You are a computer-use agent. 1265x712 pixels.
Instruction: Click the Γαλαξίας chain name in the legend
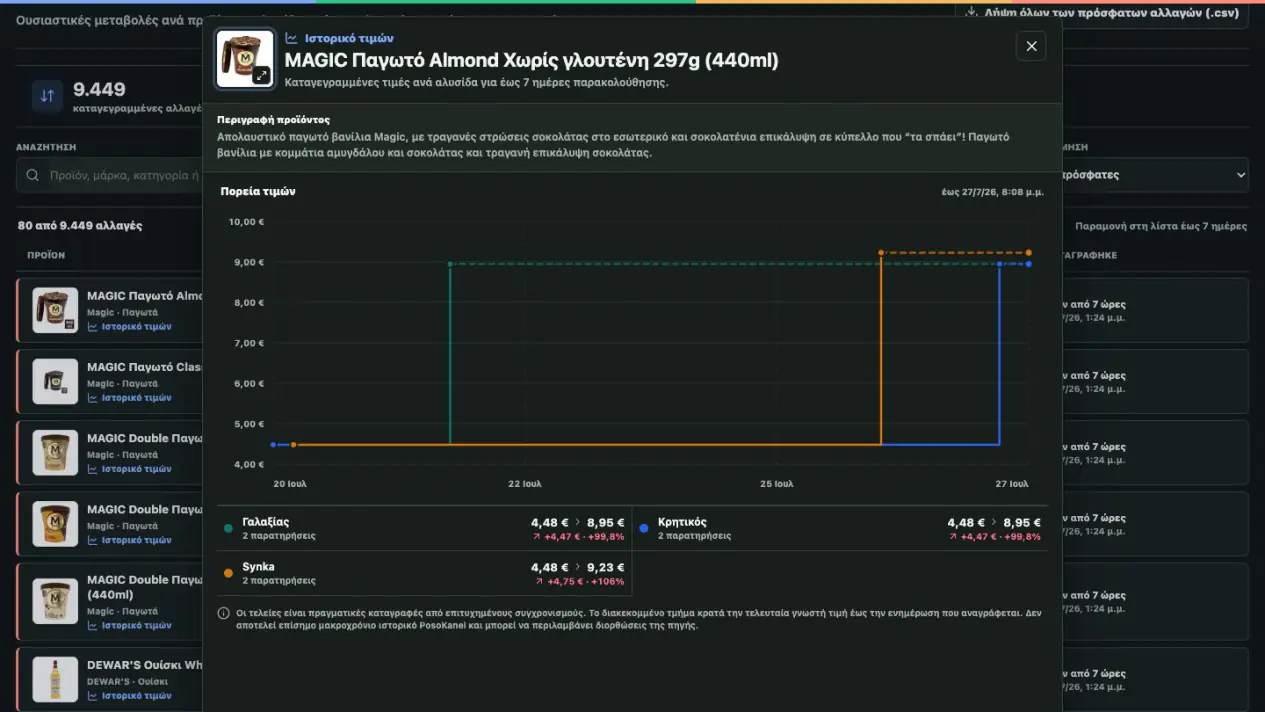click(x=265, y=522)
